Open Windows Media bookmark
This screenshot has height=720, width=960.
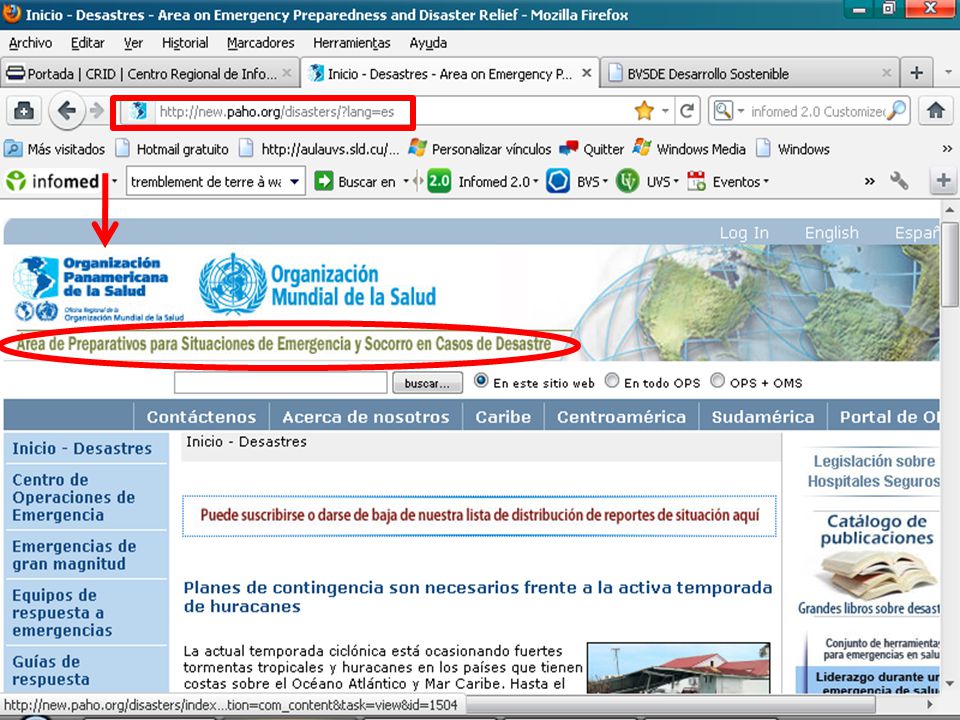(689, 149)
